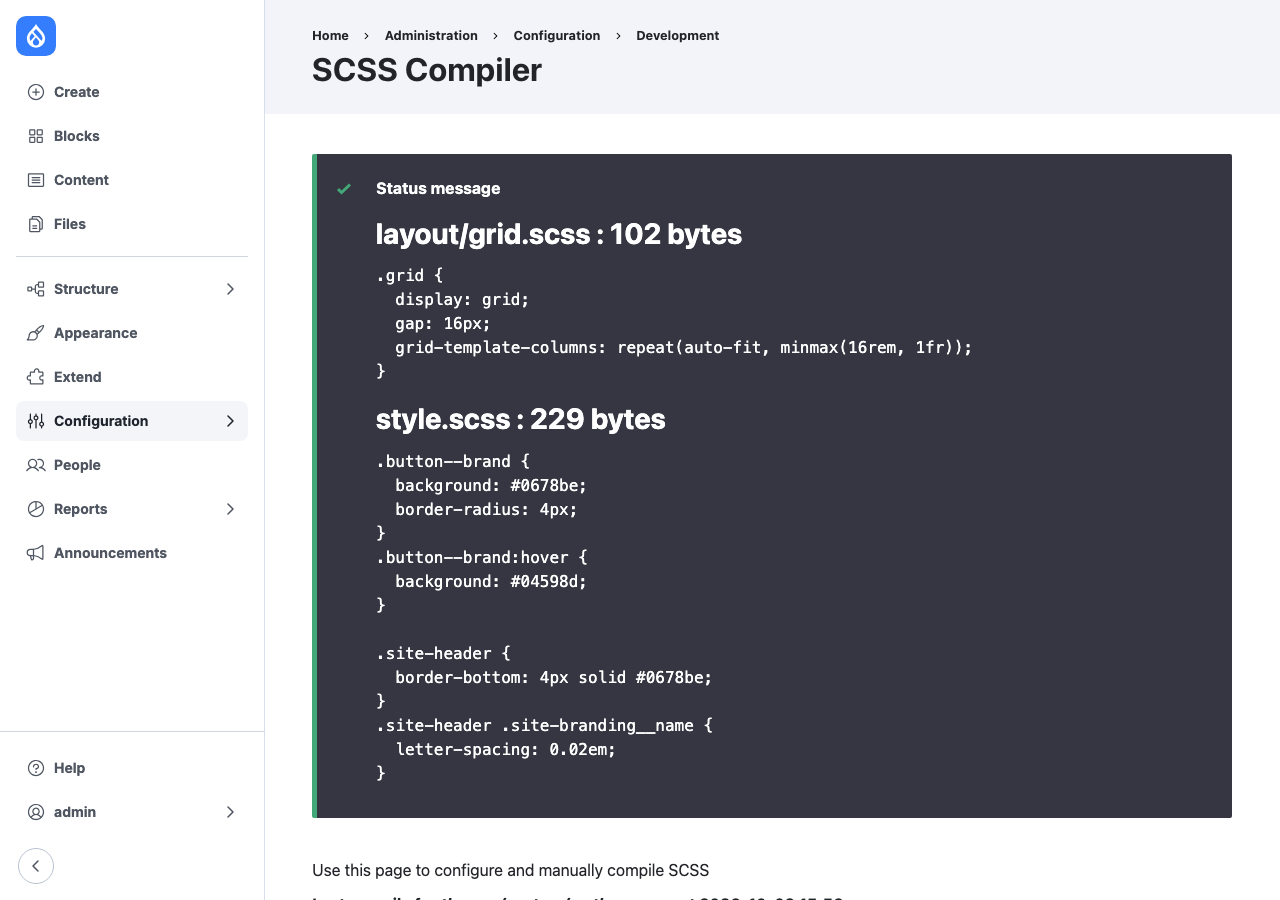Image resolution: width=1280 pixels, height=900 pixels.
Task: Click the 'Status message' label
Action: pos(438,188)
